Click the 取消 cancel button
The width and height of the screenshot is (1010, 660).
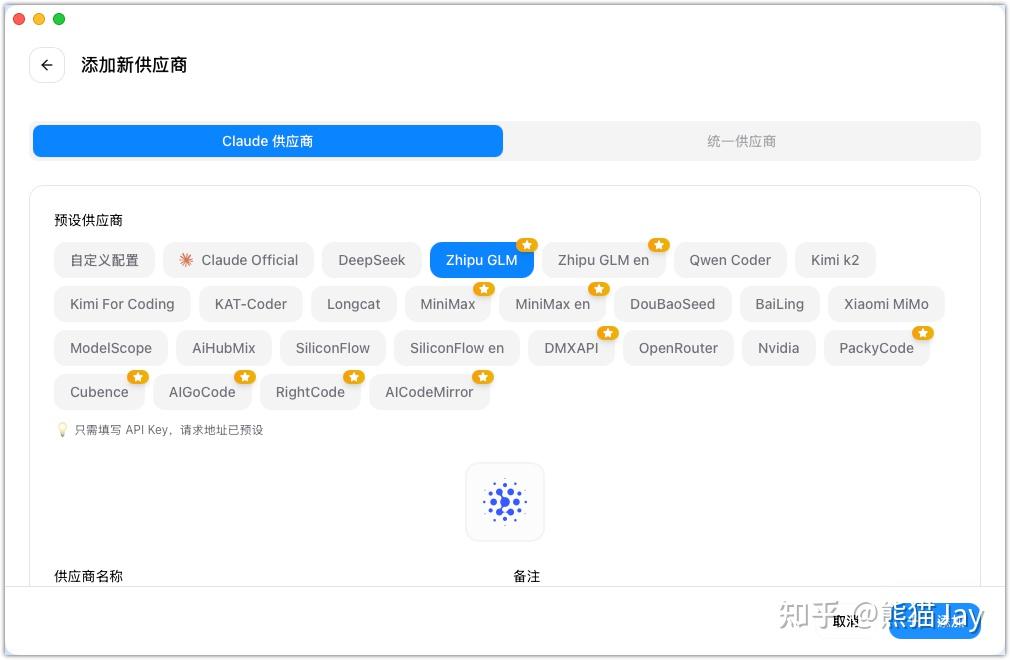click(x=846, y=621)
